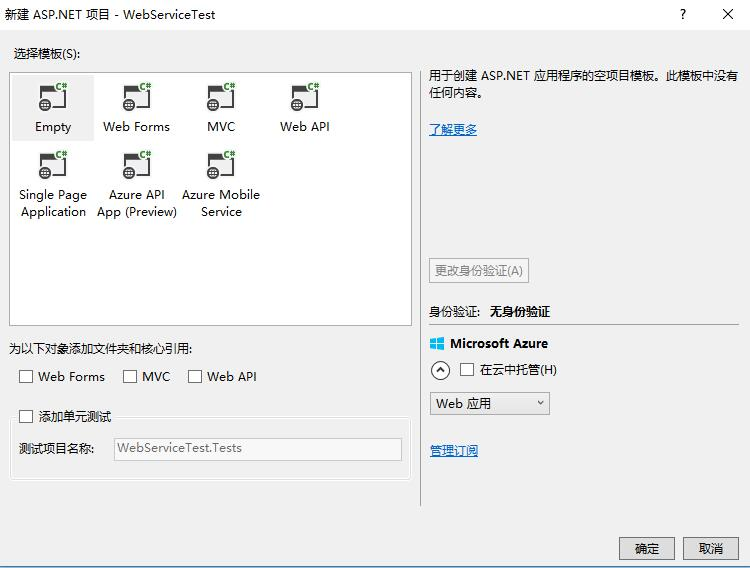
Task: Cancel with the 取消 button
Action: point(711,548)
